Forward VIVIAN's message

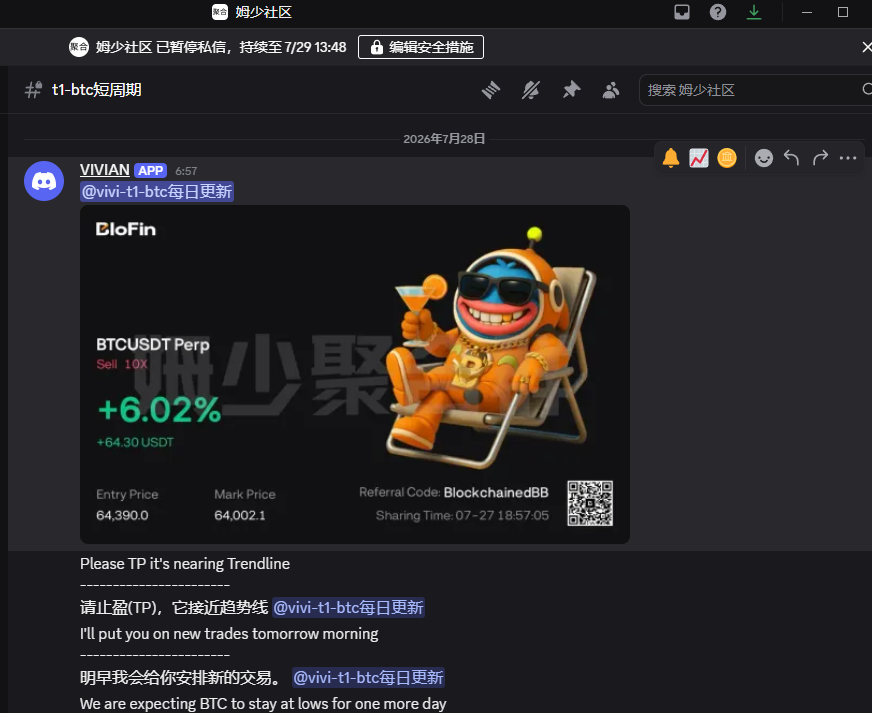pos(820,159)
